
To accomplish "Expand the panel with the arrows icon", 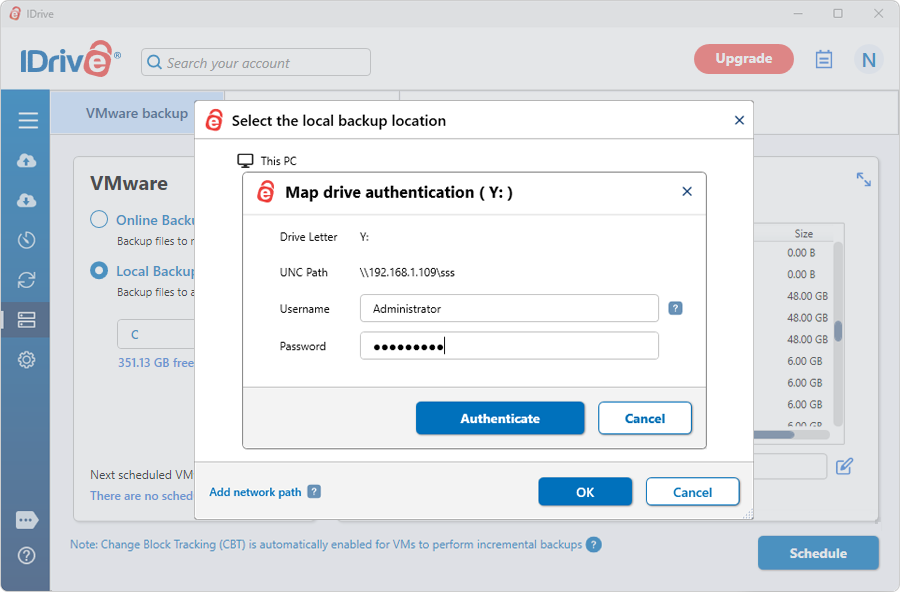I will click(864, 179).
